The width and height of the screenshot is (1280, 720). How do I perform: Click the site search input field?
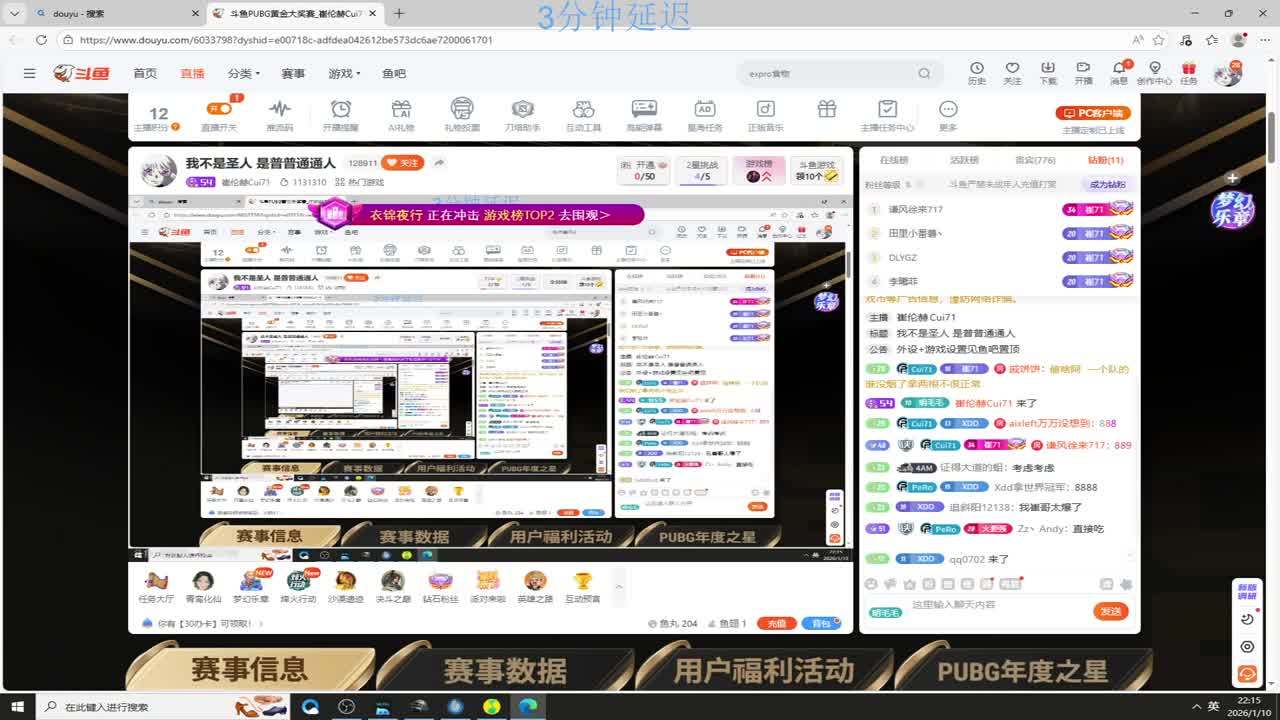828,73
